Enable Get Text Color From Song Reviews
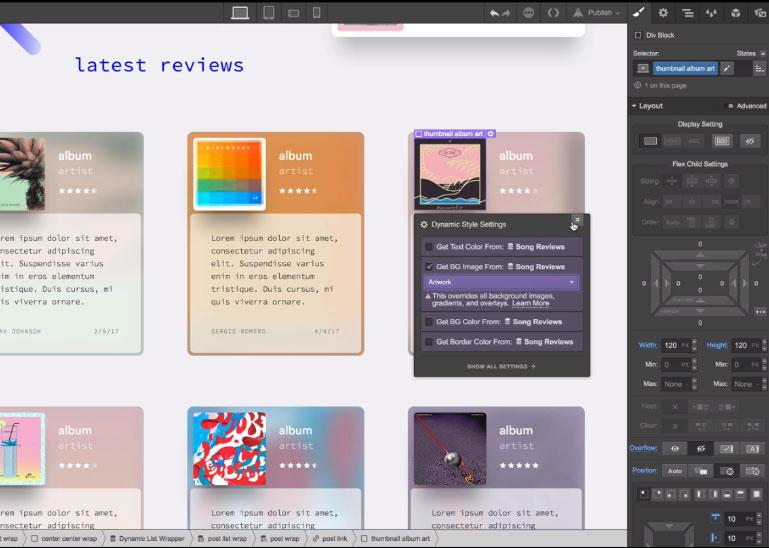The height and width of the screenshot is (548, 769). tap(429, 247)
